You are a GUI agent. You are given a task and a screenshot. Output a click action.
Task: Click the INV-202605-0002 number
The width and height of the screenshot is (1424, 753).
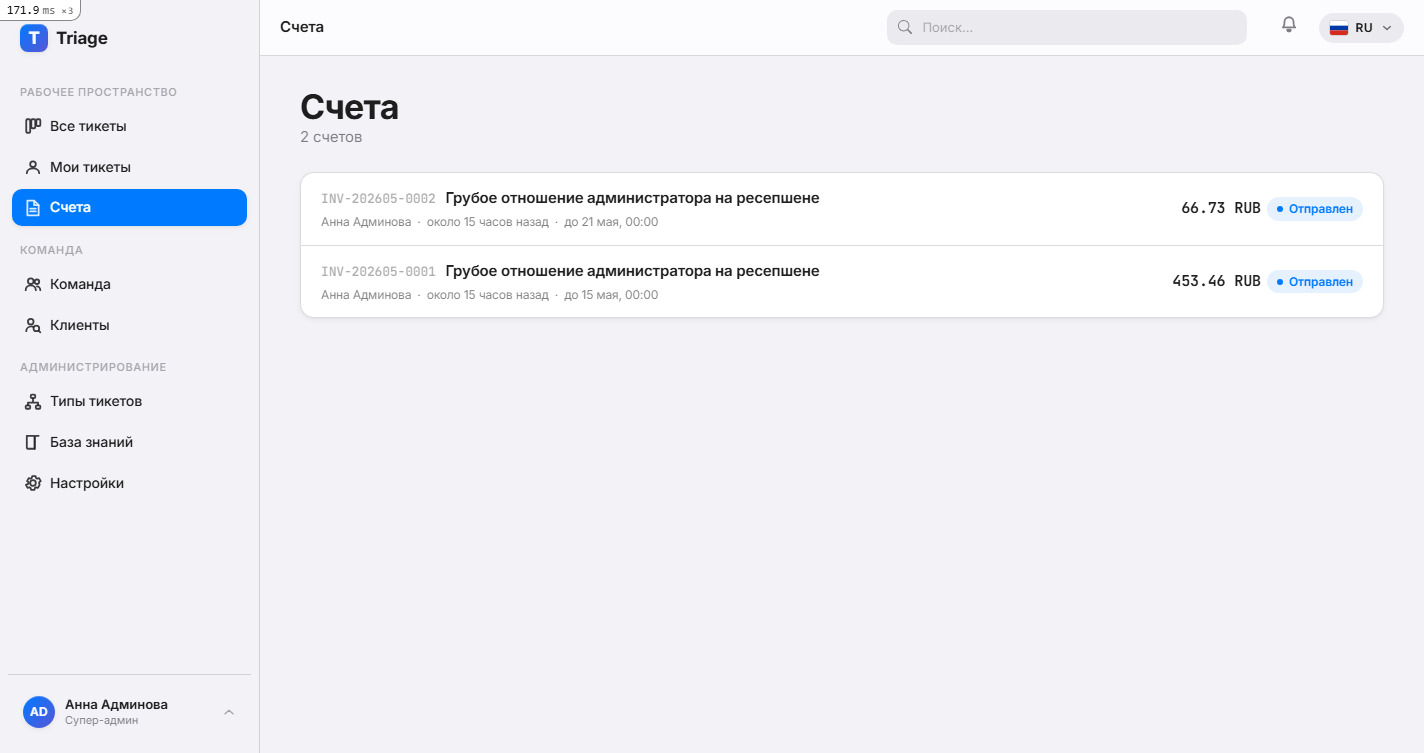pos(378,199)
